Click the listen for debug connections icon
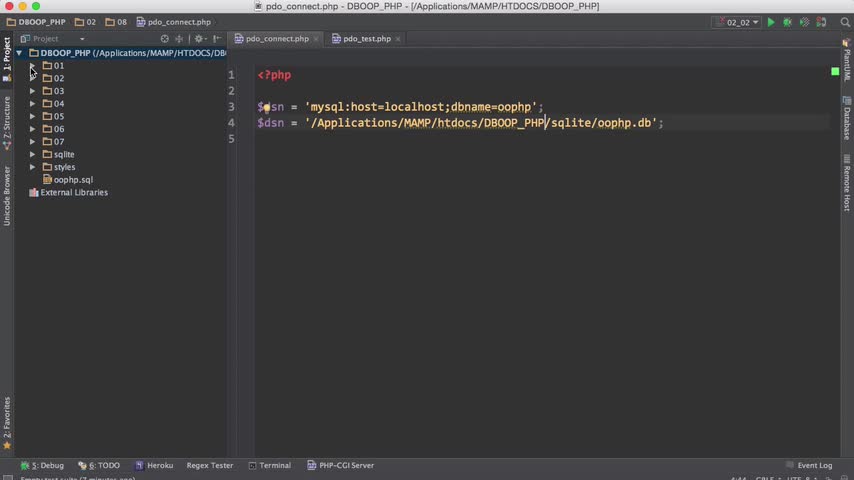The width and height of the screenshot is (854, 480). tap(821, 22)
